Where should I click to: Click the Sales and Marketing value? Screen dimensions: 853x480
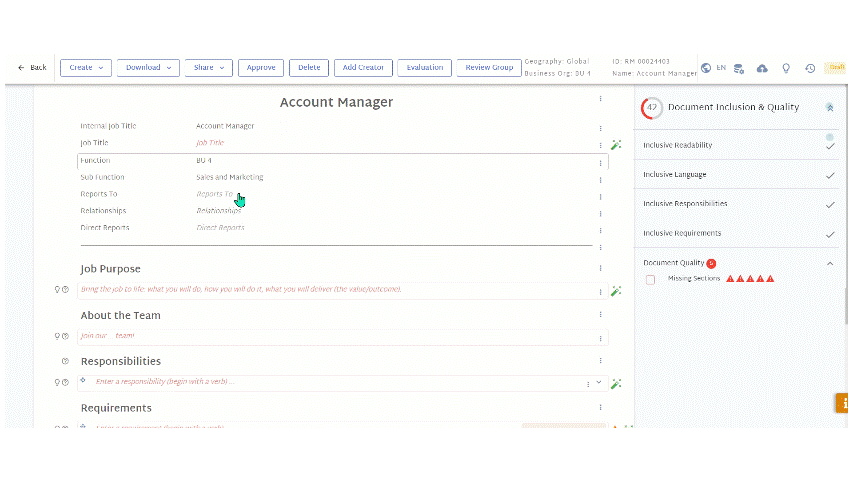point(230,177)
